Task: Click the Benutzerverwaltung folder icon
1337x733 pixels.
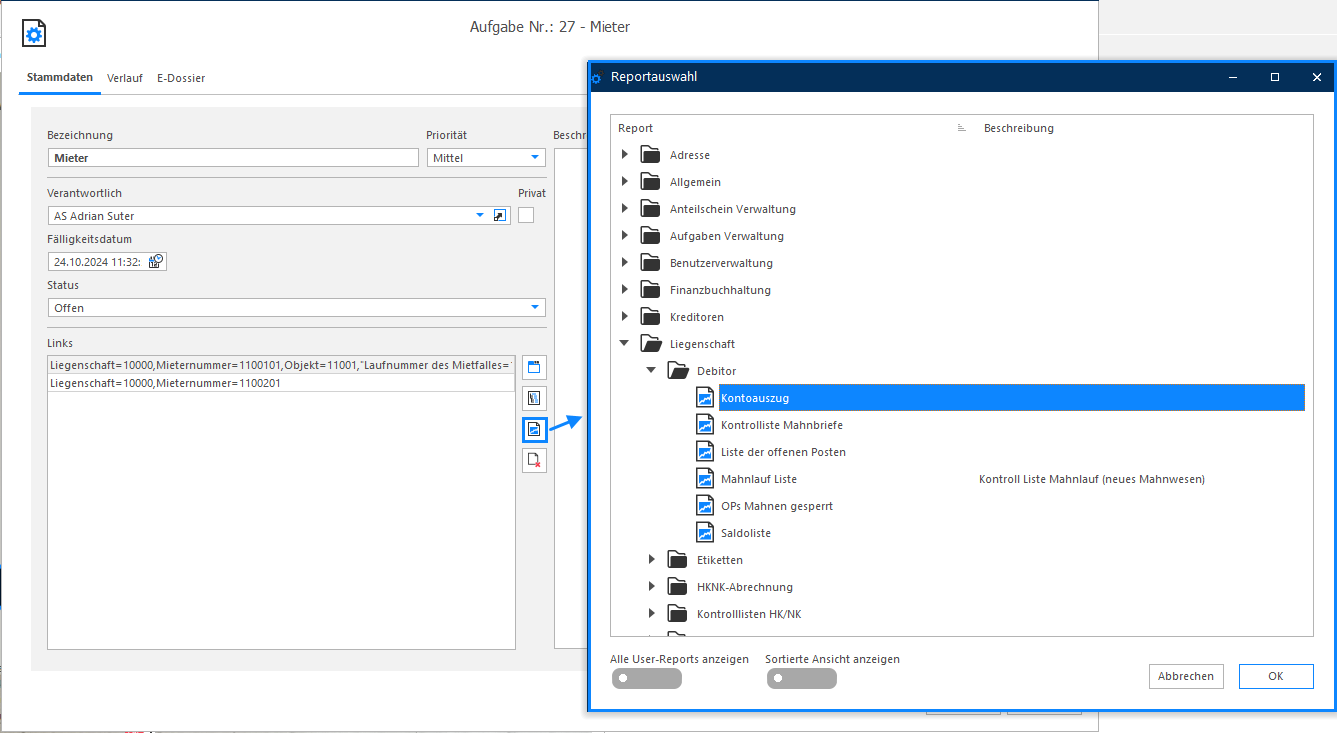Action: 651,263
